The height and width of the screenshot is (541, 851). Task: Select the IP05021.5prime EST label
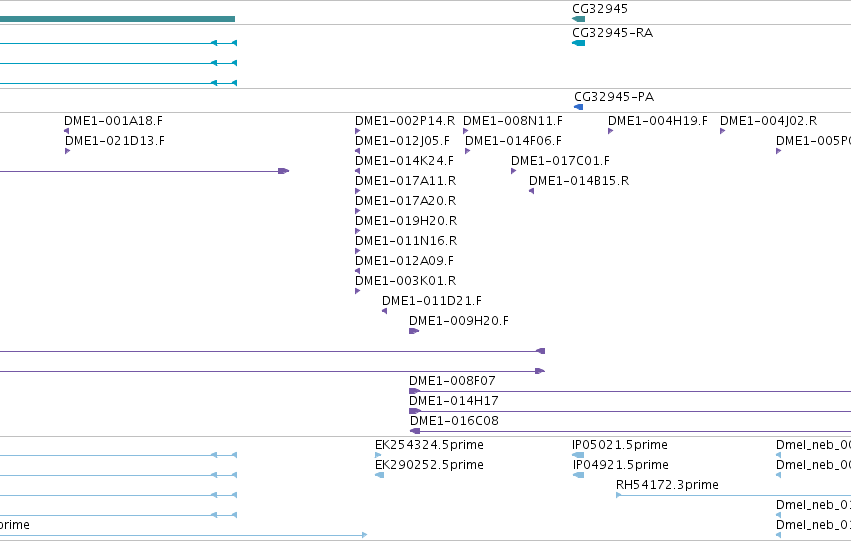tap(620, 445)
